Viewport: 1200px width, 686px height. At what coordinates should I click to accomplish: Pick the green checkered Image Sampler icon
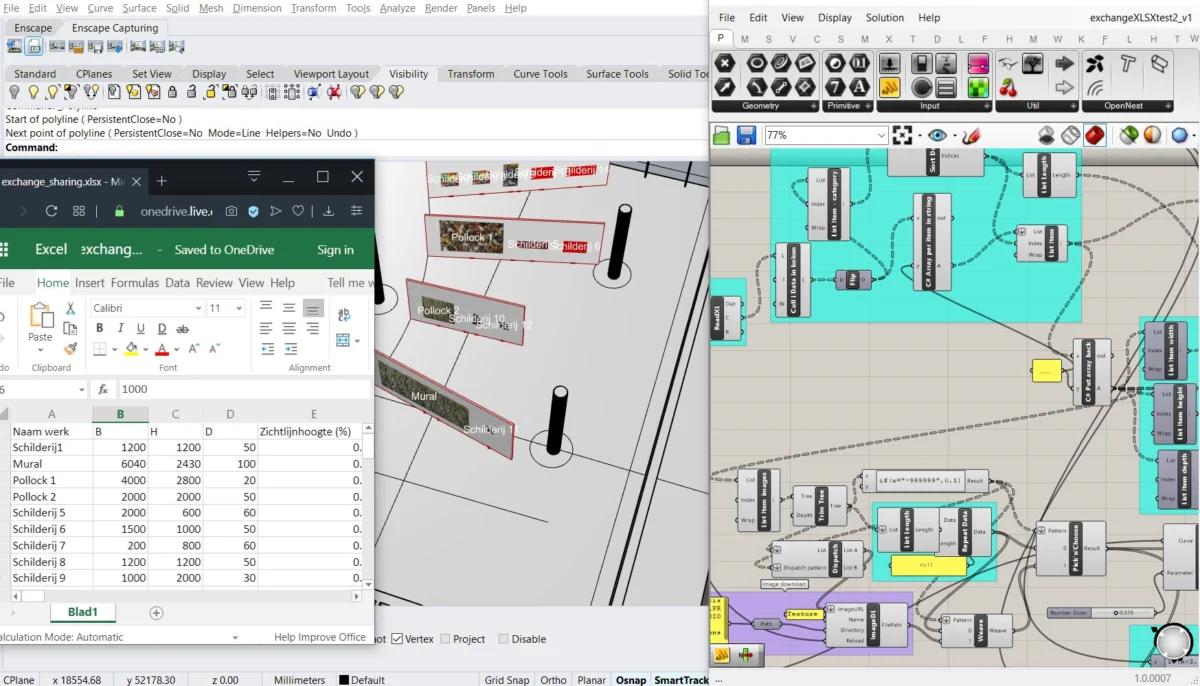(x=978, y=87)
